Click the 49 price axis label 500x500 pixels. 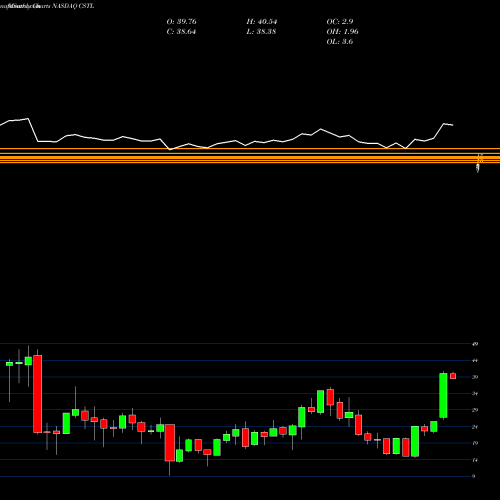pos(475,344)
